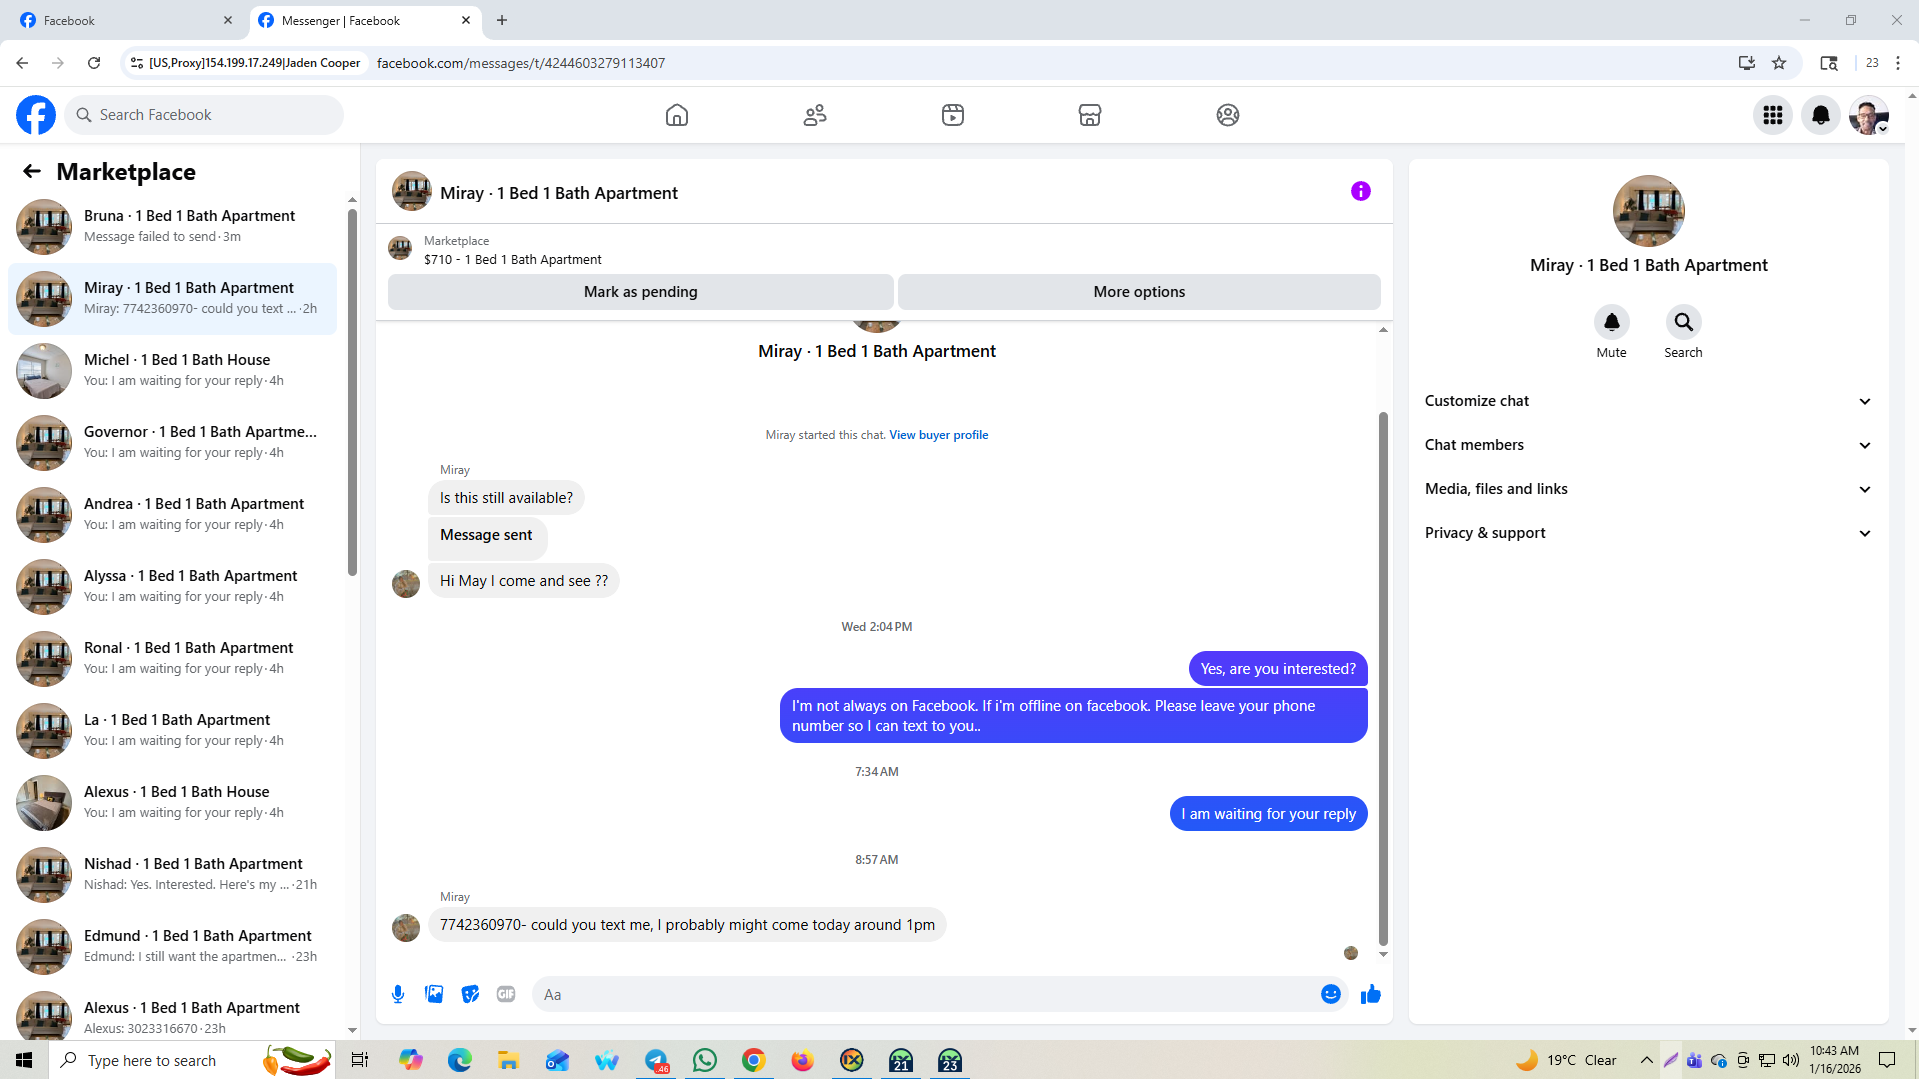This screenshot has height=1079, width=1919.
Task: Open Michel's 1 Bed 1 Bath House chat
Action: click(172, 371)
